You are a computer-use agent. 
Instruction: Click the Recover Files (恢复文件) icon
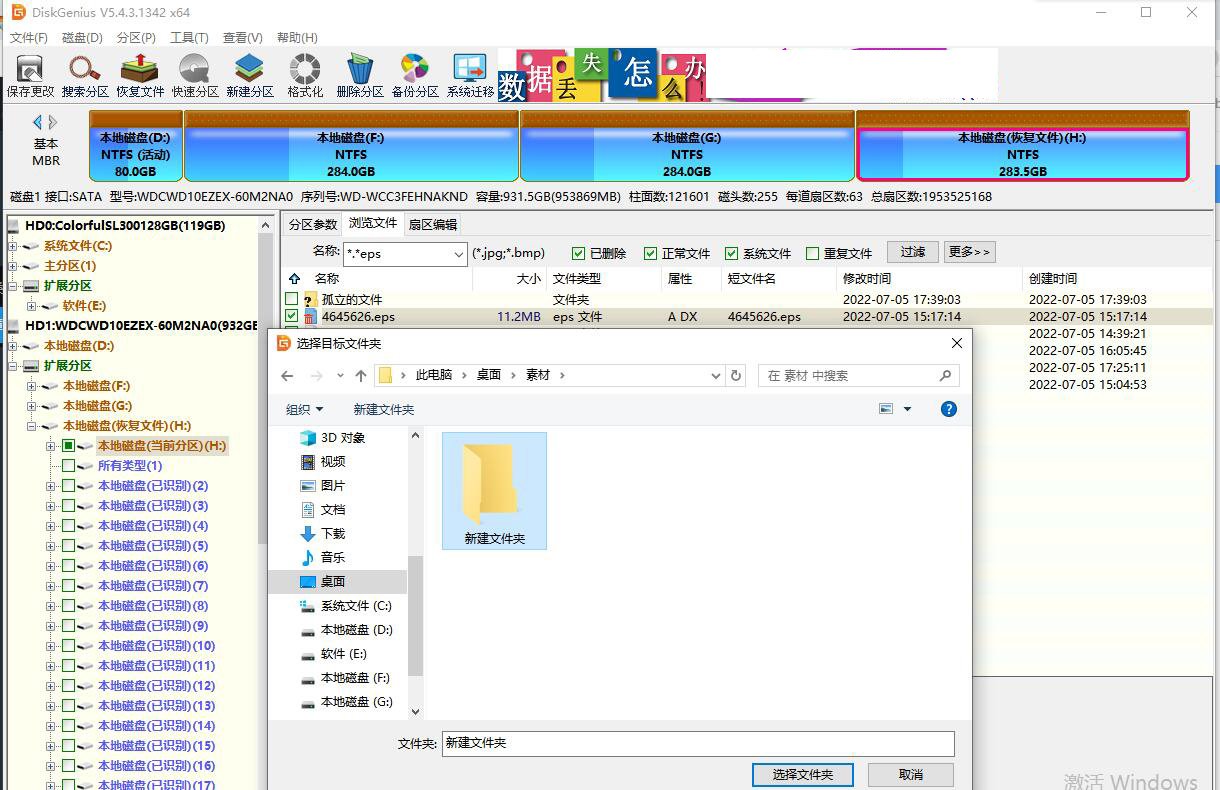click(x=140, y=75)
